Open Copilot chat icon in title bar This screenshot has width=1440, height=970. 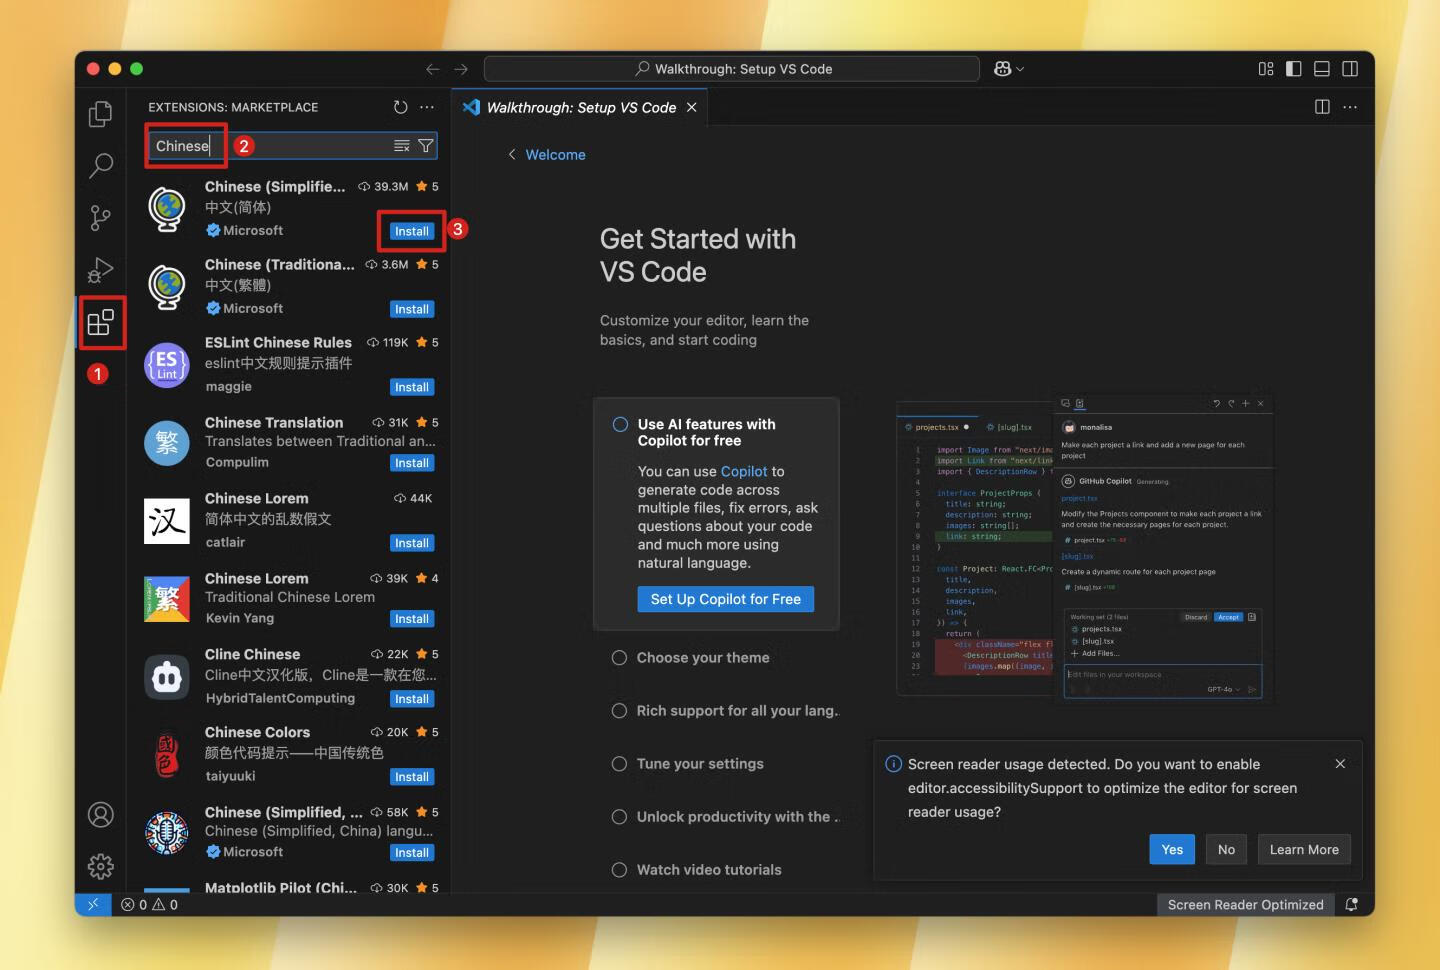tap(1002, 69)
